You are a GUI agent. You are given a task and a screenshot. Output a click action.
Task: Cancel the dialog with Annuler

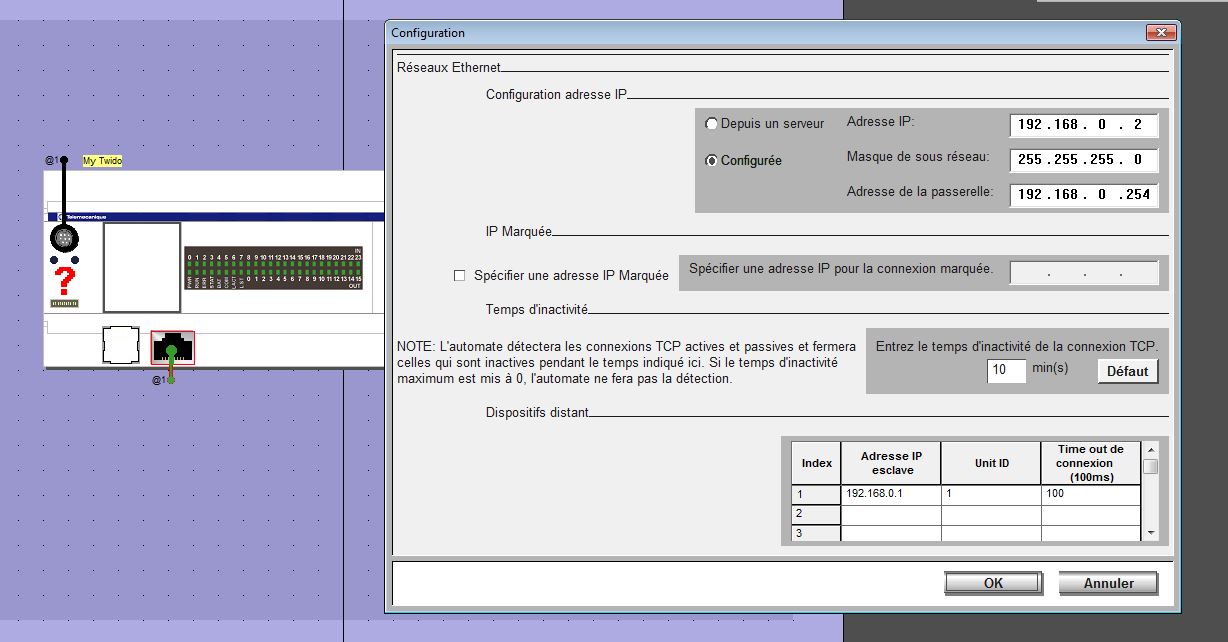(1108, 583)
